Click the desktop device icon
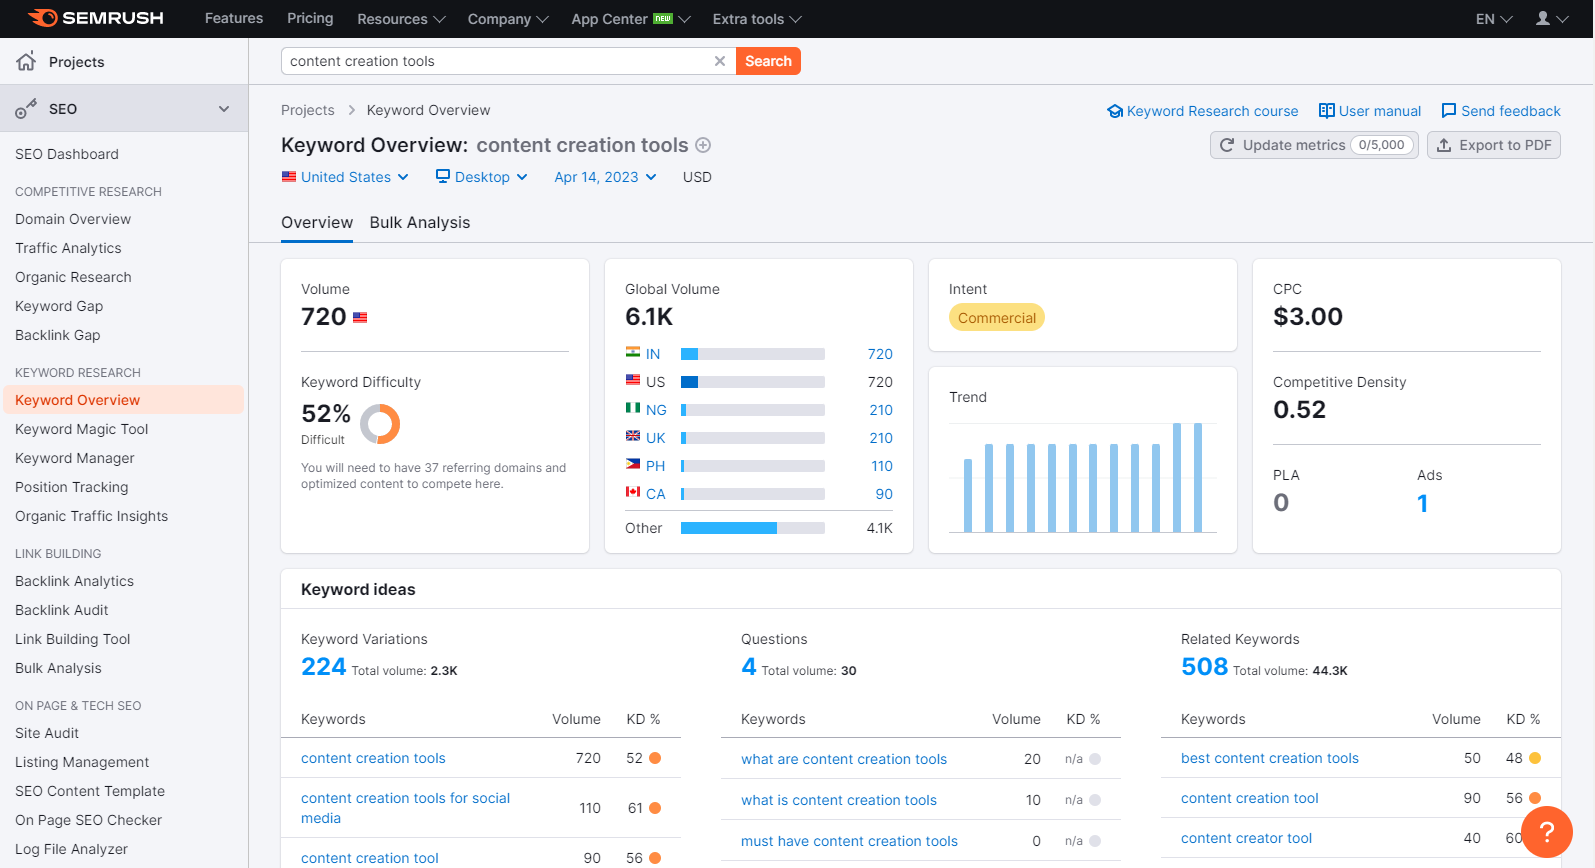Image resolution: width=1595 pixels, height=868 pixels. click(x=443, y=176)
